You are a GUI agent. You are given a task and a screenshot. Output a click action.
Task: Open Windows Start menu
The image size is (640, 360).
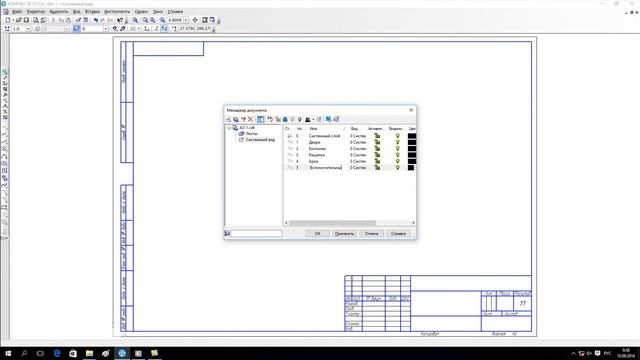click(8, 353)
